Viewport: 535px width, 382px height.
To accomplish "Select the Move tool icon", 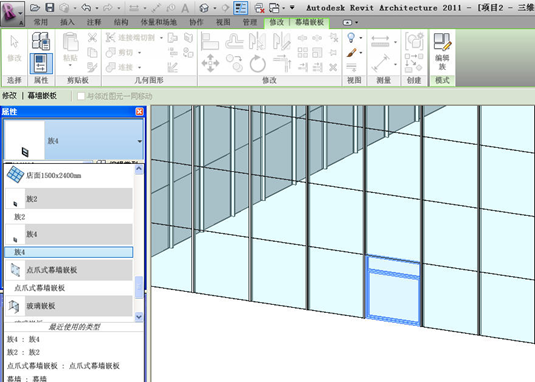I will pos(210,63).
